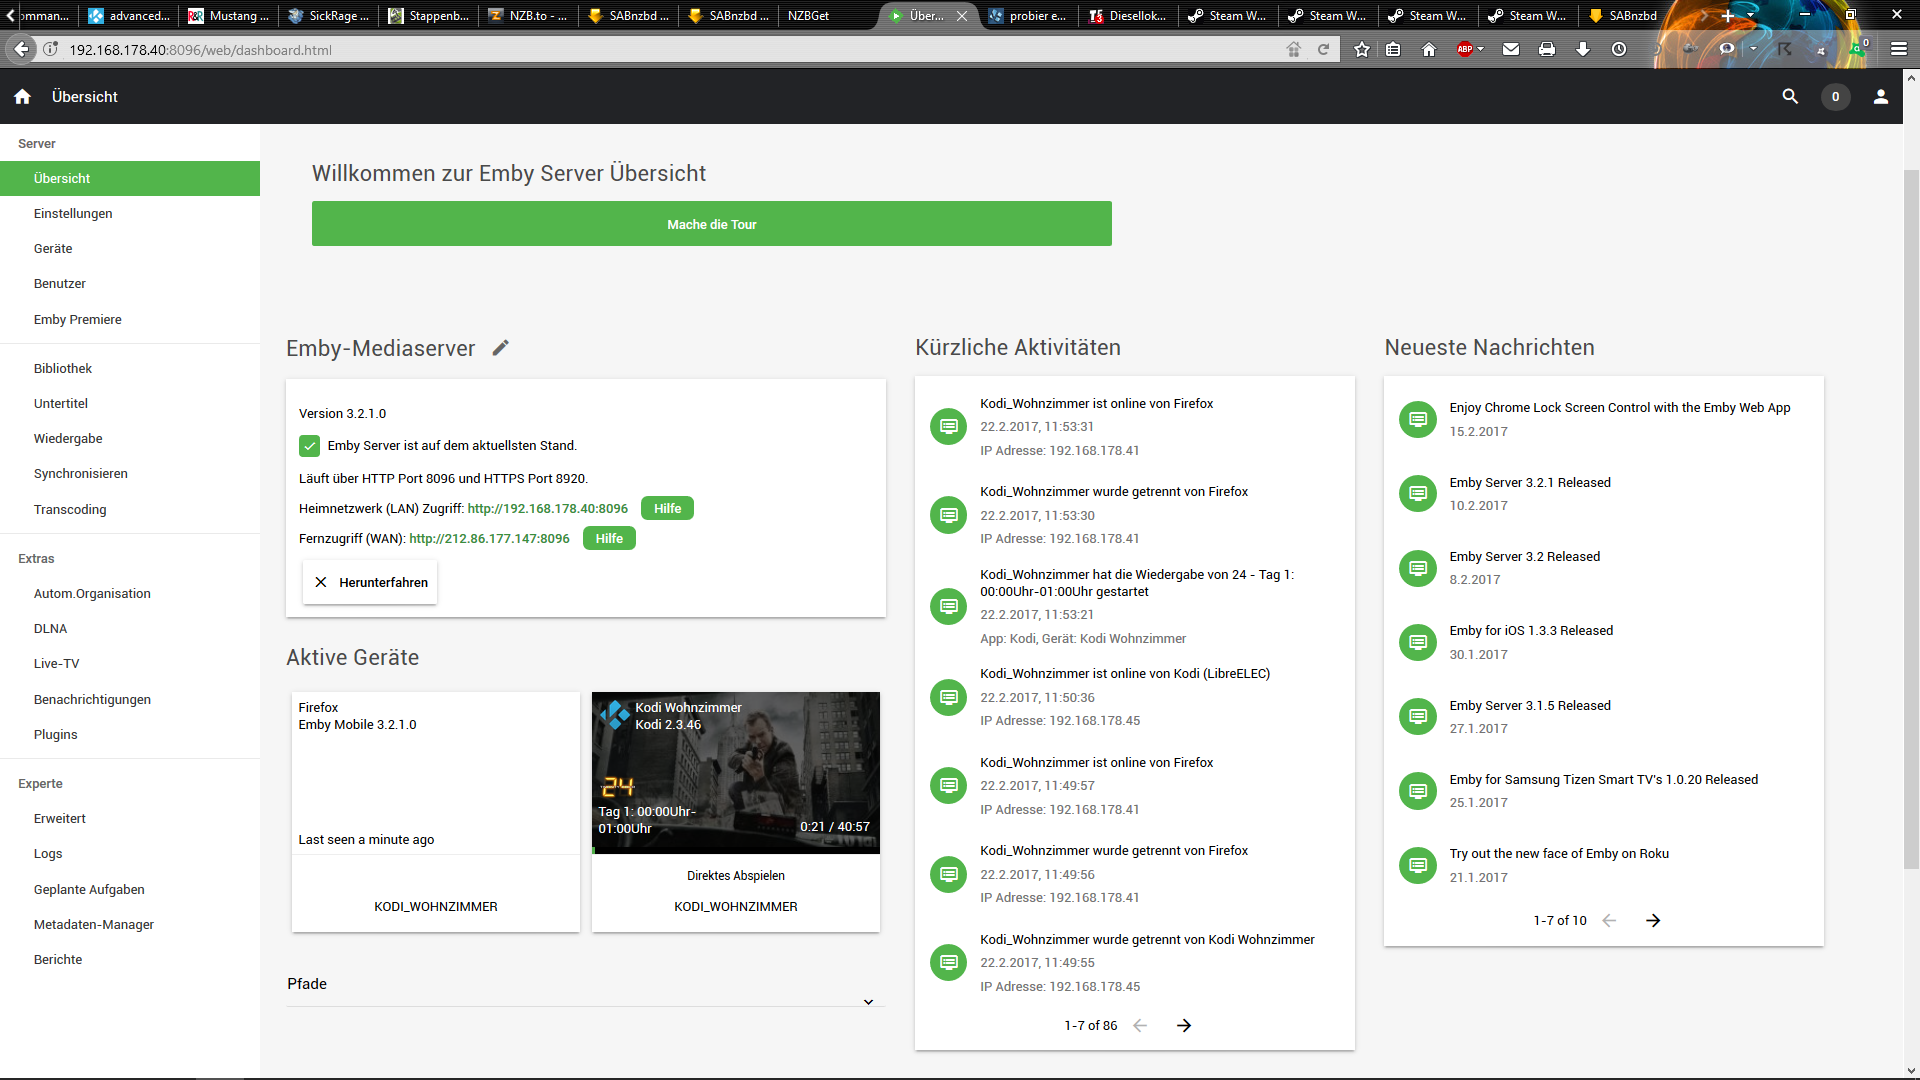Reload the page with the refresh icon
This screenshot has height=1080, width=1920.
(x=1323, y=49)
